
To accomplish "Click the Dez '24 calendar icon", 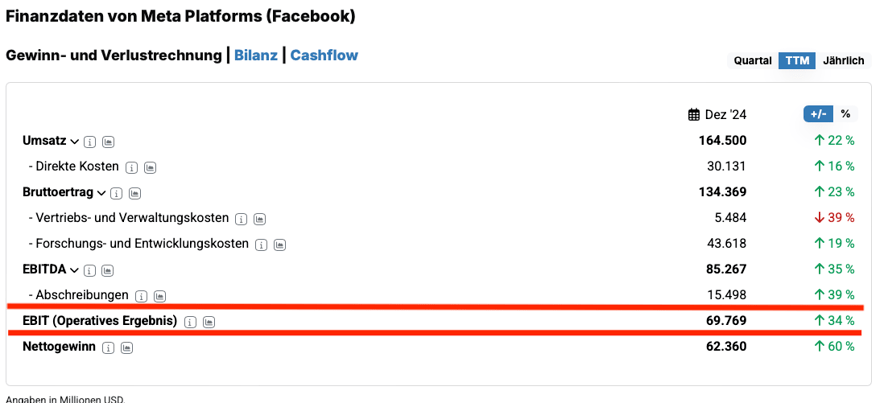I will (x=694, y=115).
